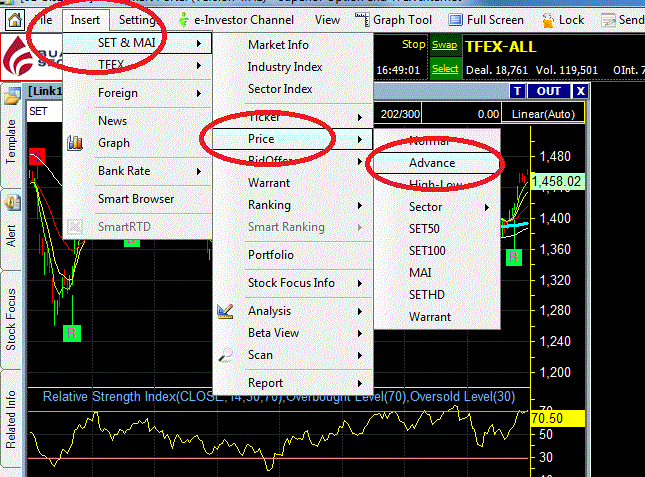Image resolution: width=645 pixels, height=477 pixels.
Task: Open the Related Info side tab
Action: tap(11, 419)
